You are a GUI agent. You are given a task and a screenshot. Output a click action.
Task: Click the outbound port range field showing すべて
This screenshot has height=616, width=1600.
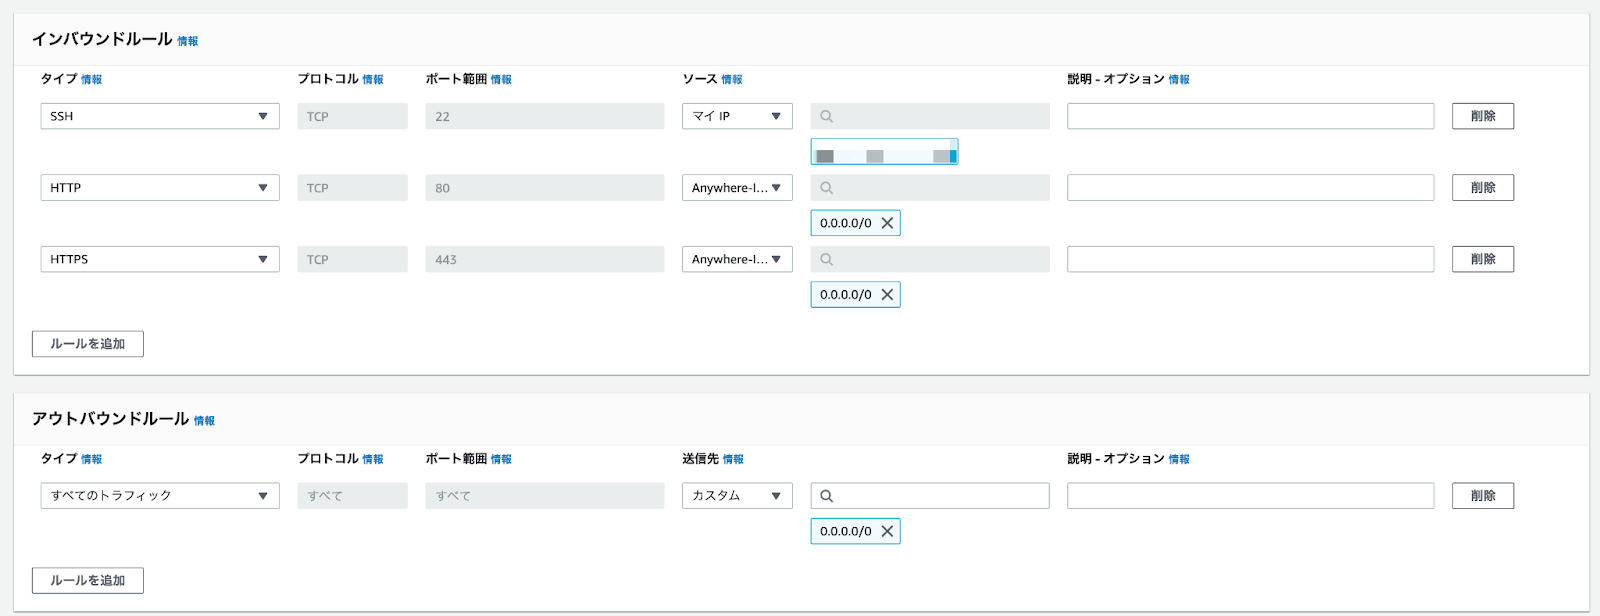(544, 496)
